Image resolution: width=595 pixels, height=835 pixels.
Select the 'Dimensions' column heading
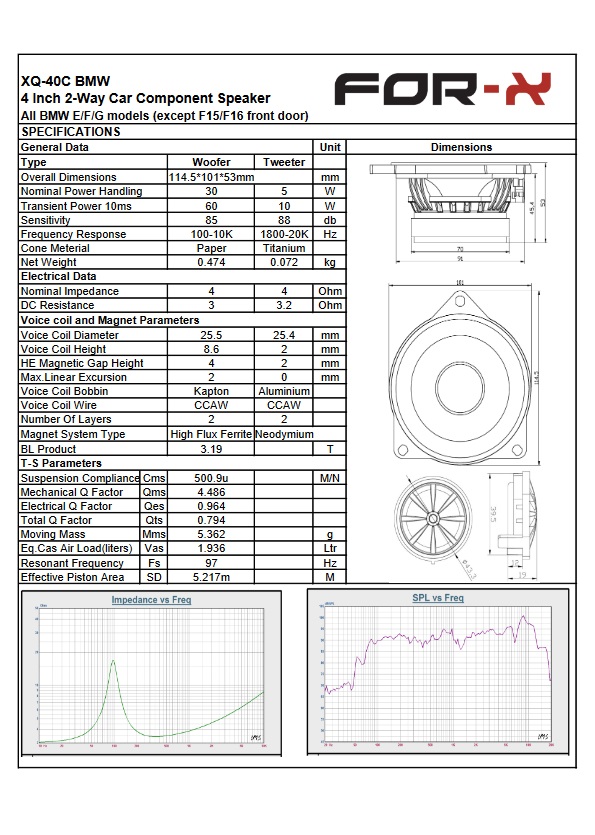461,147
